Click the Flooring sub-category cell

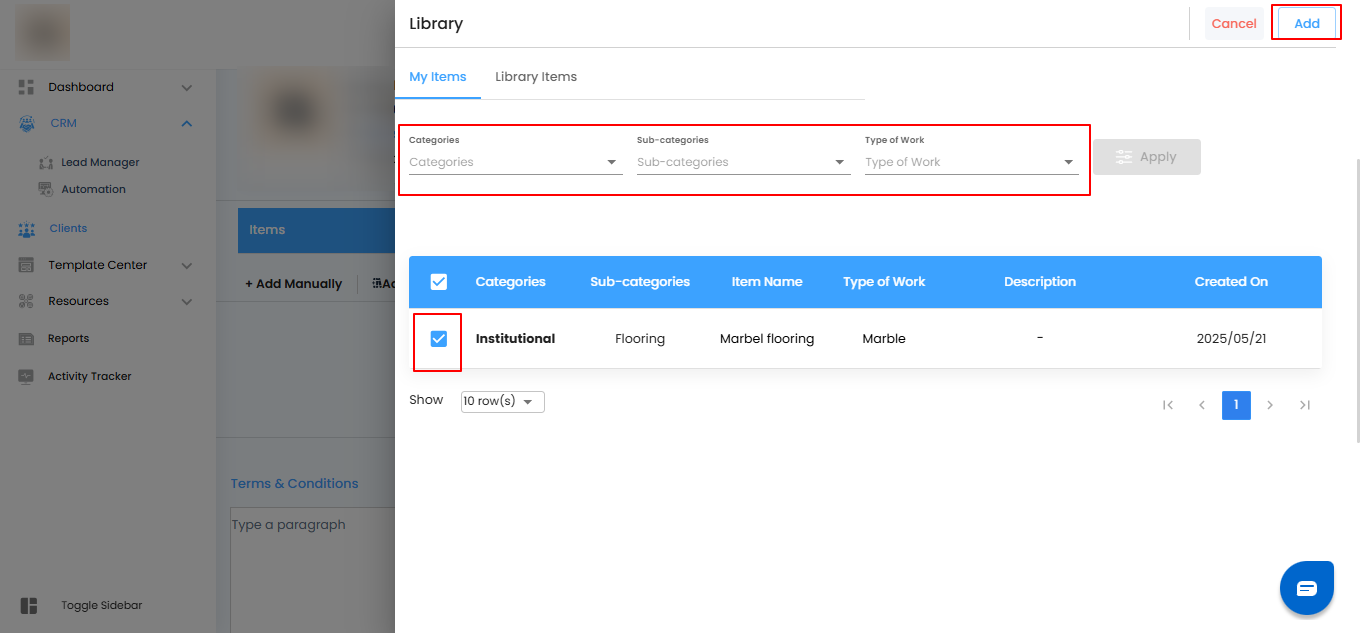tap(640, 339)
